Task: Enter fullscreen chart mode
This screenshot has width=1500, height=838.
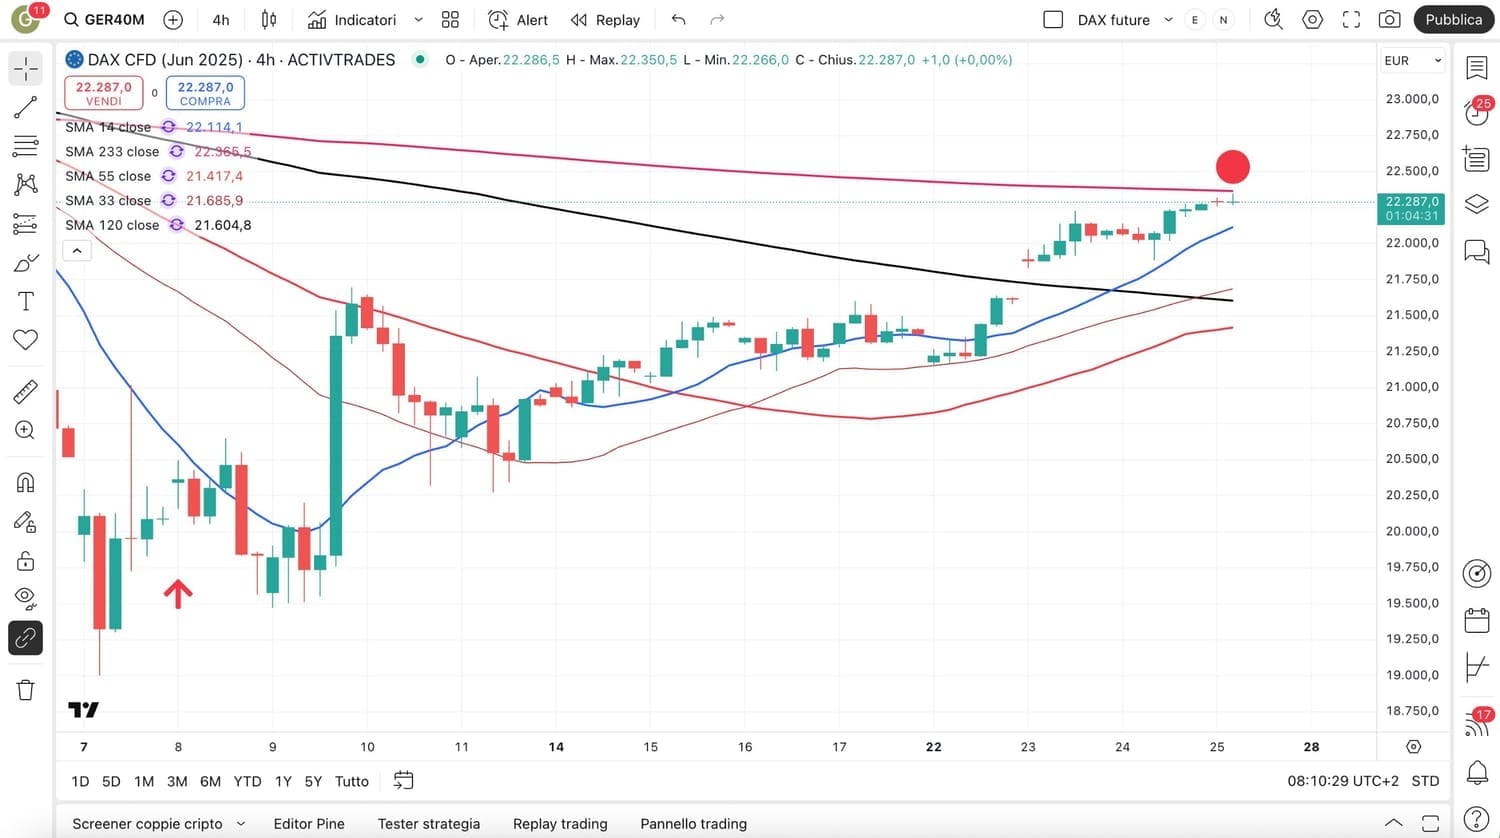Action: [1351, 19]
